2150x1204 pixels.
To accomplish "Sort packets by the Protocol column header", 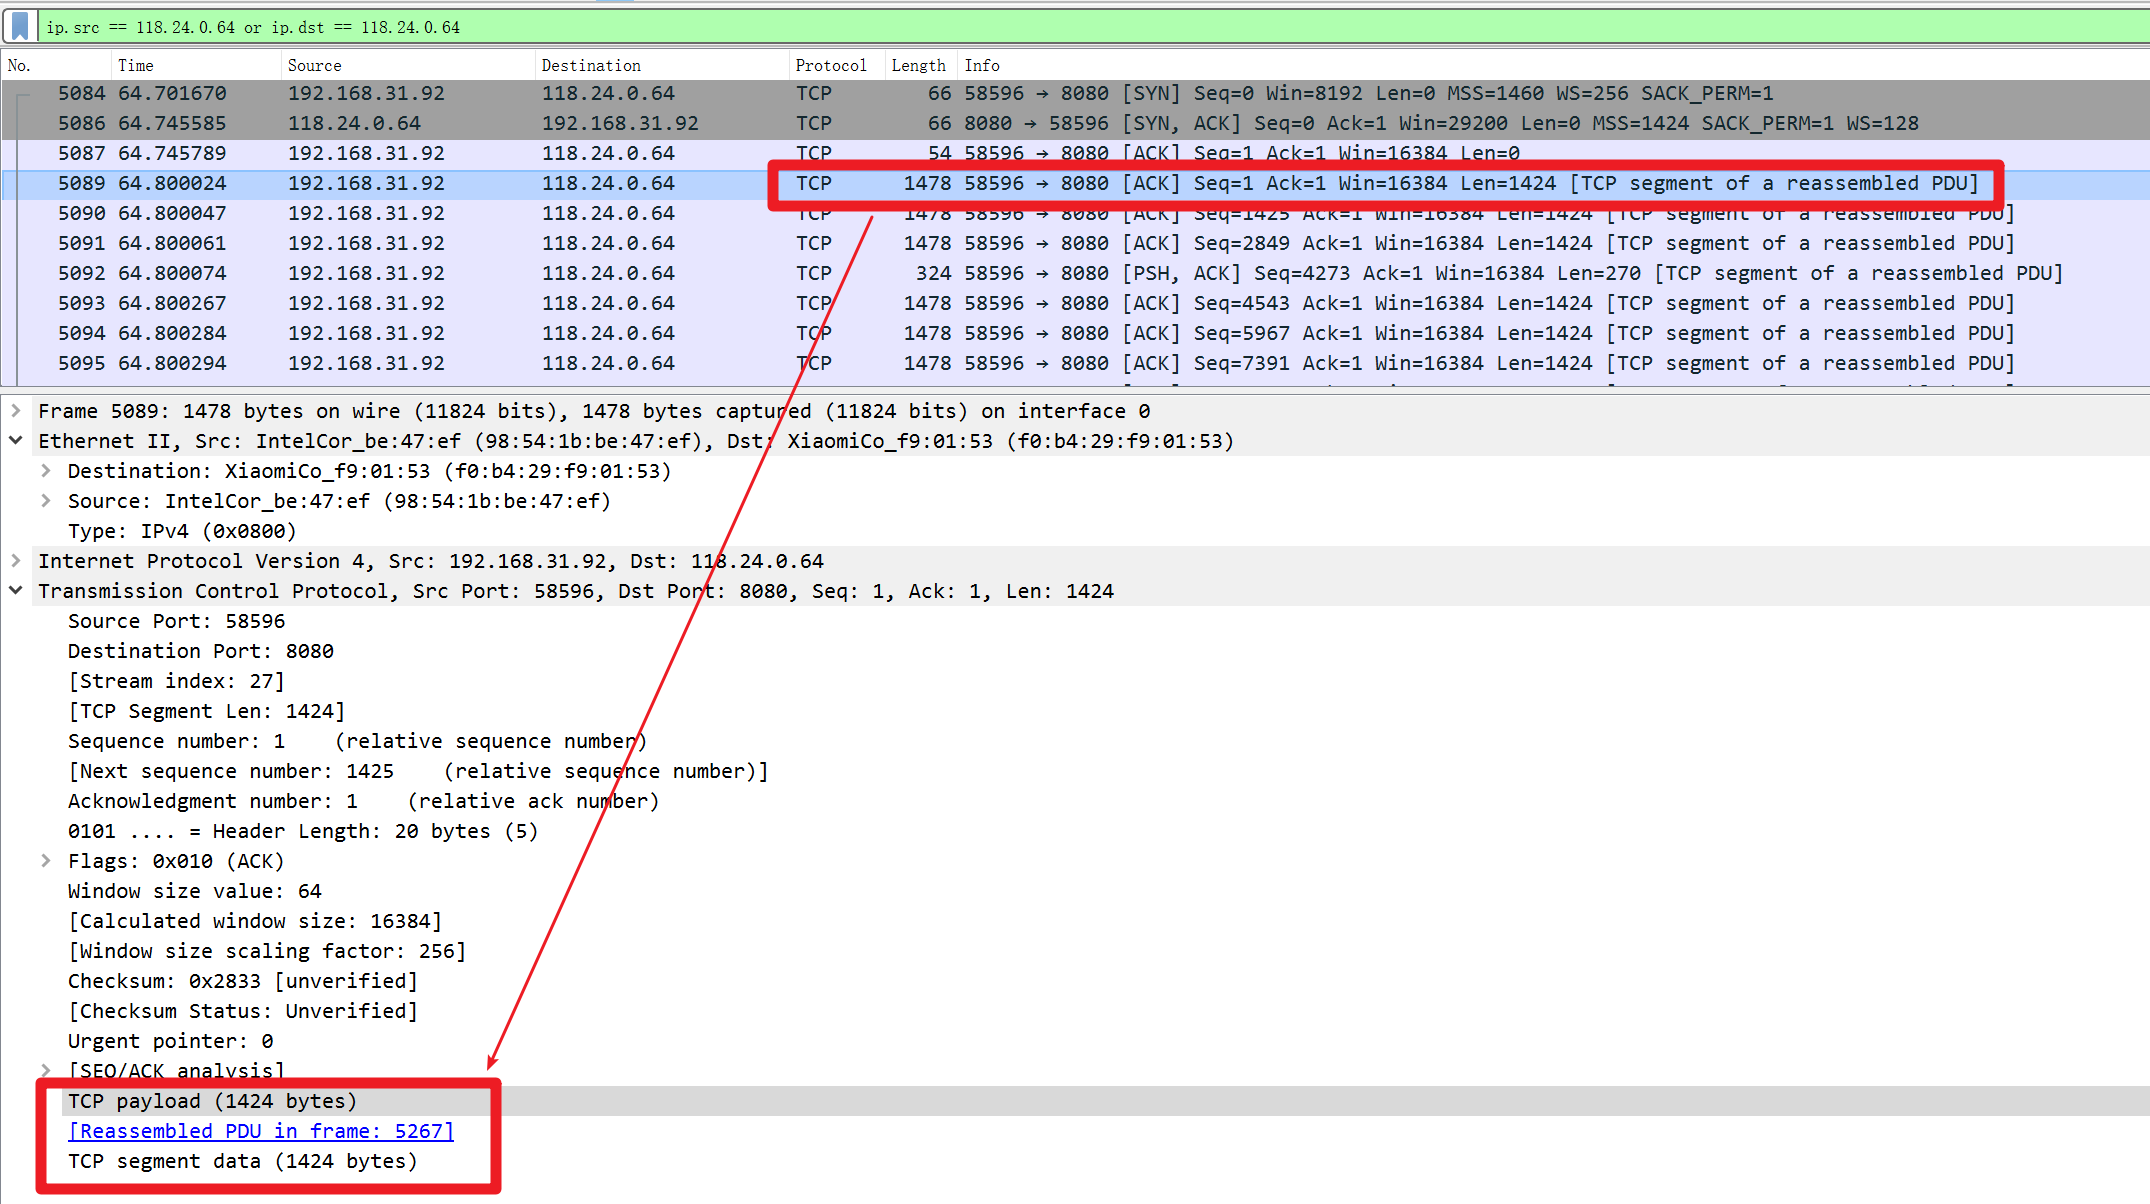I will (x=830, y=65).
